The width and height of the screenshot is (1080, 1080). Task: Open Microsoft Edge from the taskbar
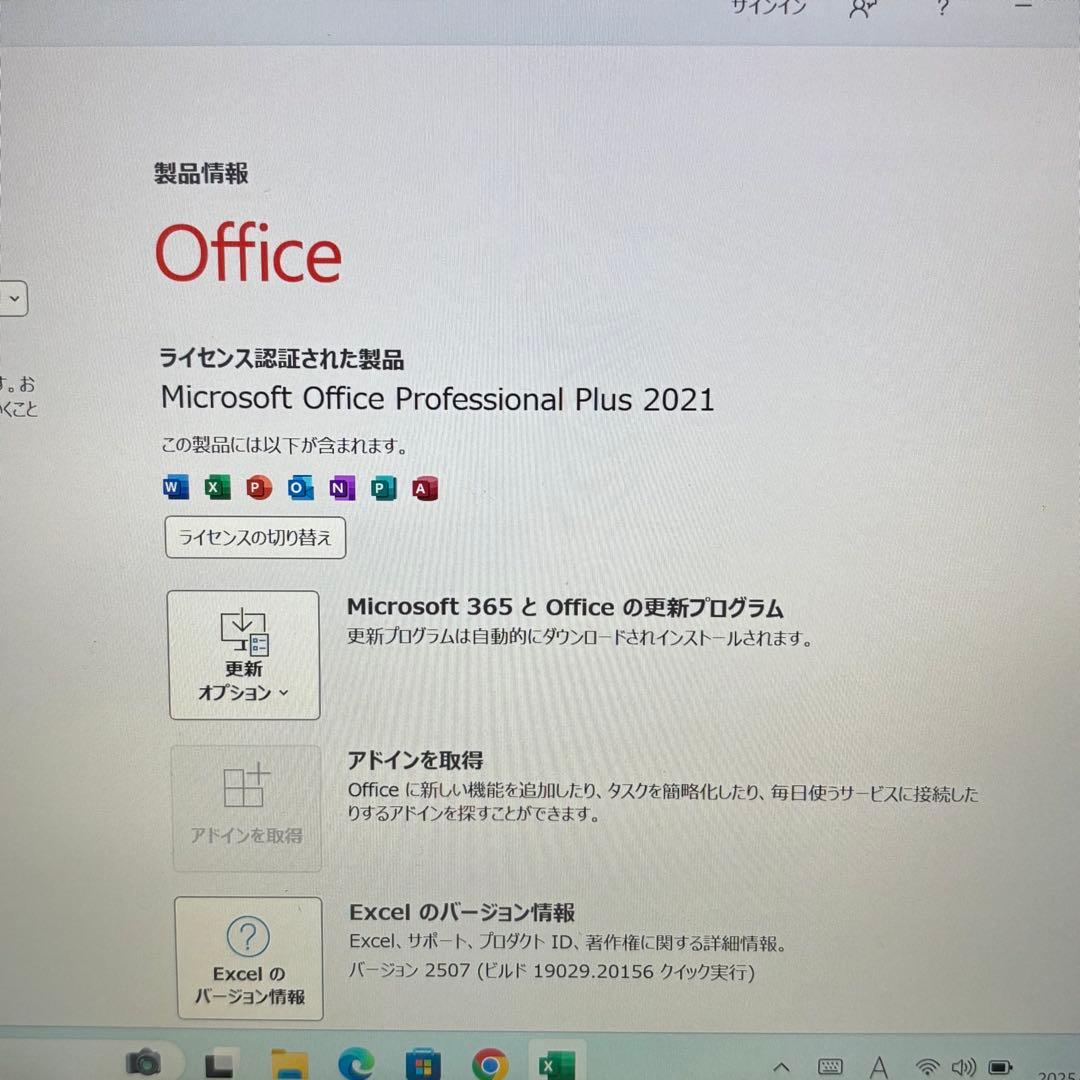355,1063
